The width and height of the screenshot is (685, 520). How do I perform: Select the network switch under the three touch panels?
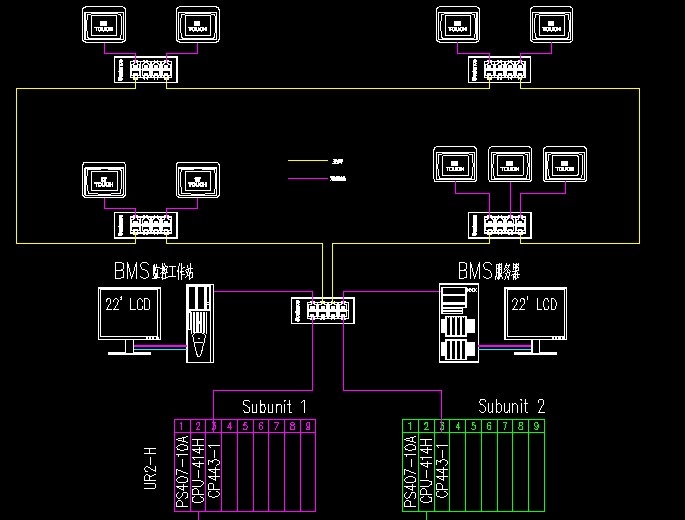pos(500,225)
